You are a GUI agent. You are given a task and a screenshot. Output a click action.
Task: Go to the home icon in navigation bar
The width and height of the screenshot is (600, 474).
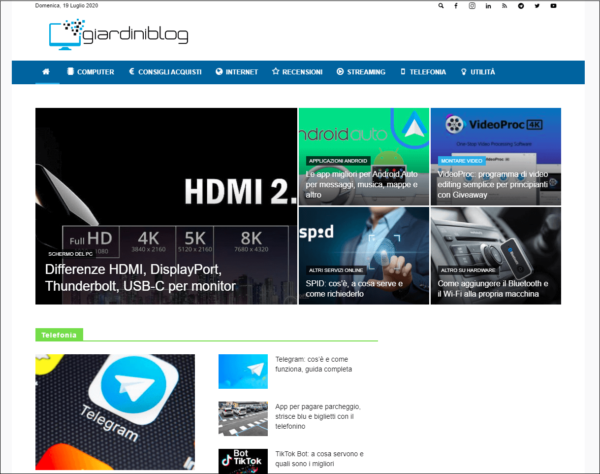click(46, 72)
